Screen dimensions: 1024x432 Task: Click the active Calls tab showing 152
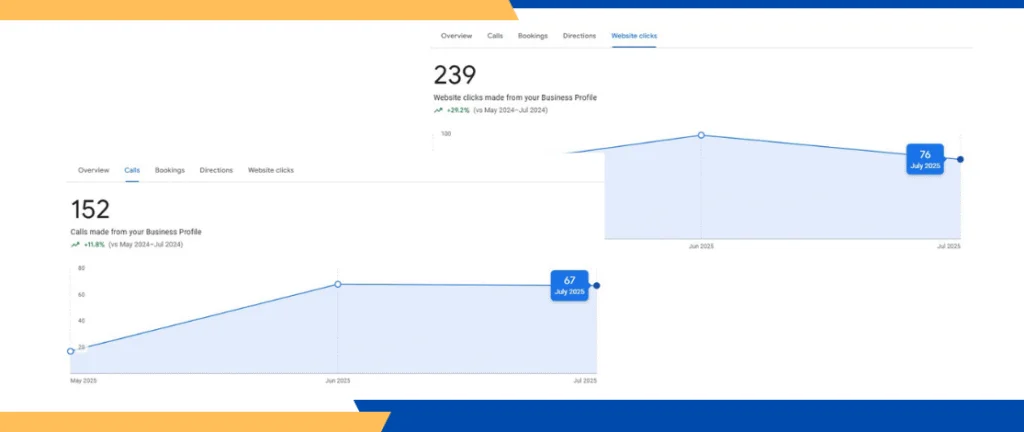pos(132,171)
